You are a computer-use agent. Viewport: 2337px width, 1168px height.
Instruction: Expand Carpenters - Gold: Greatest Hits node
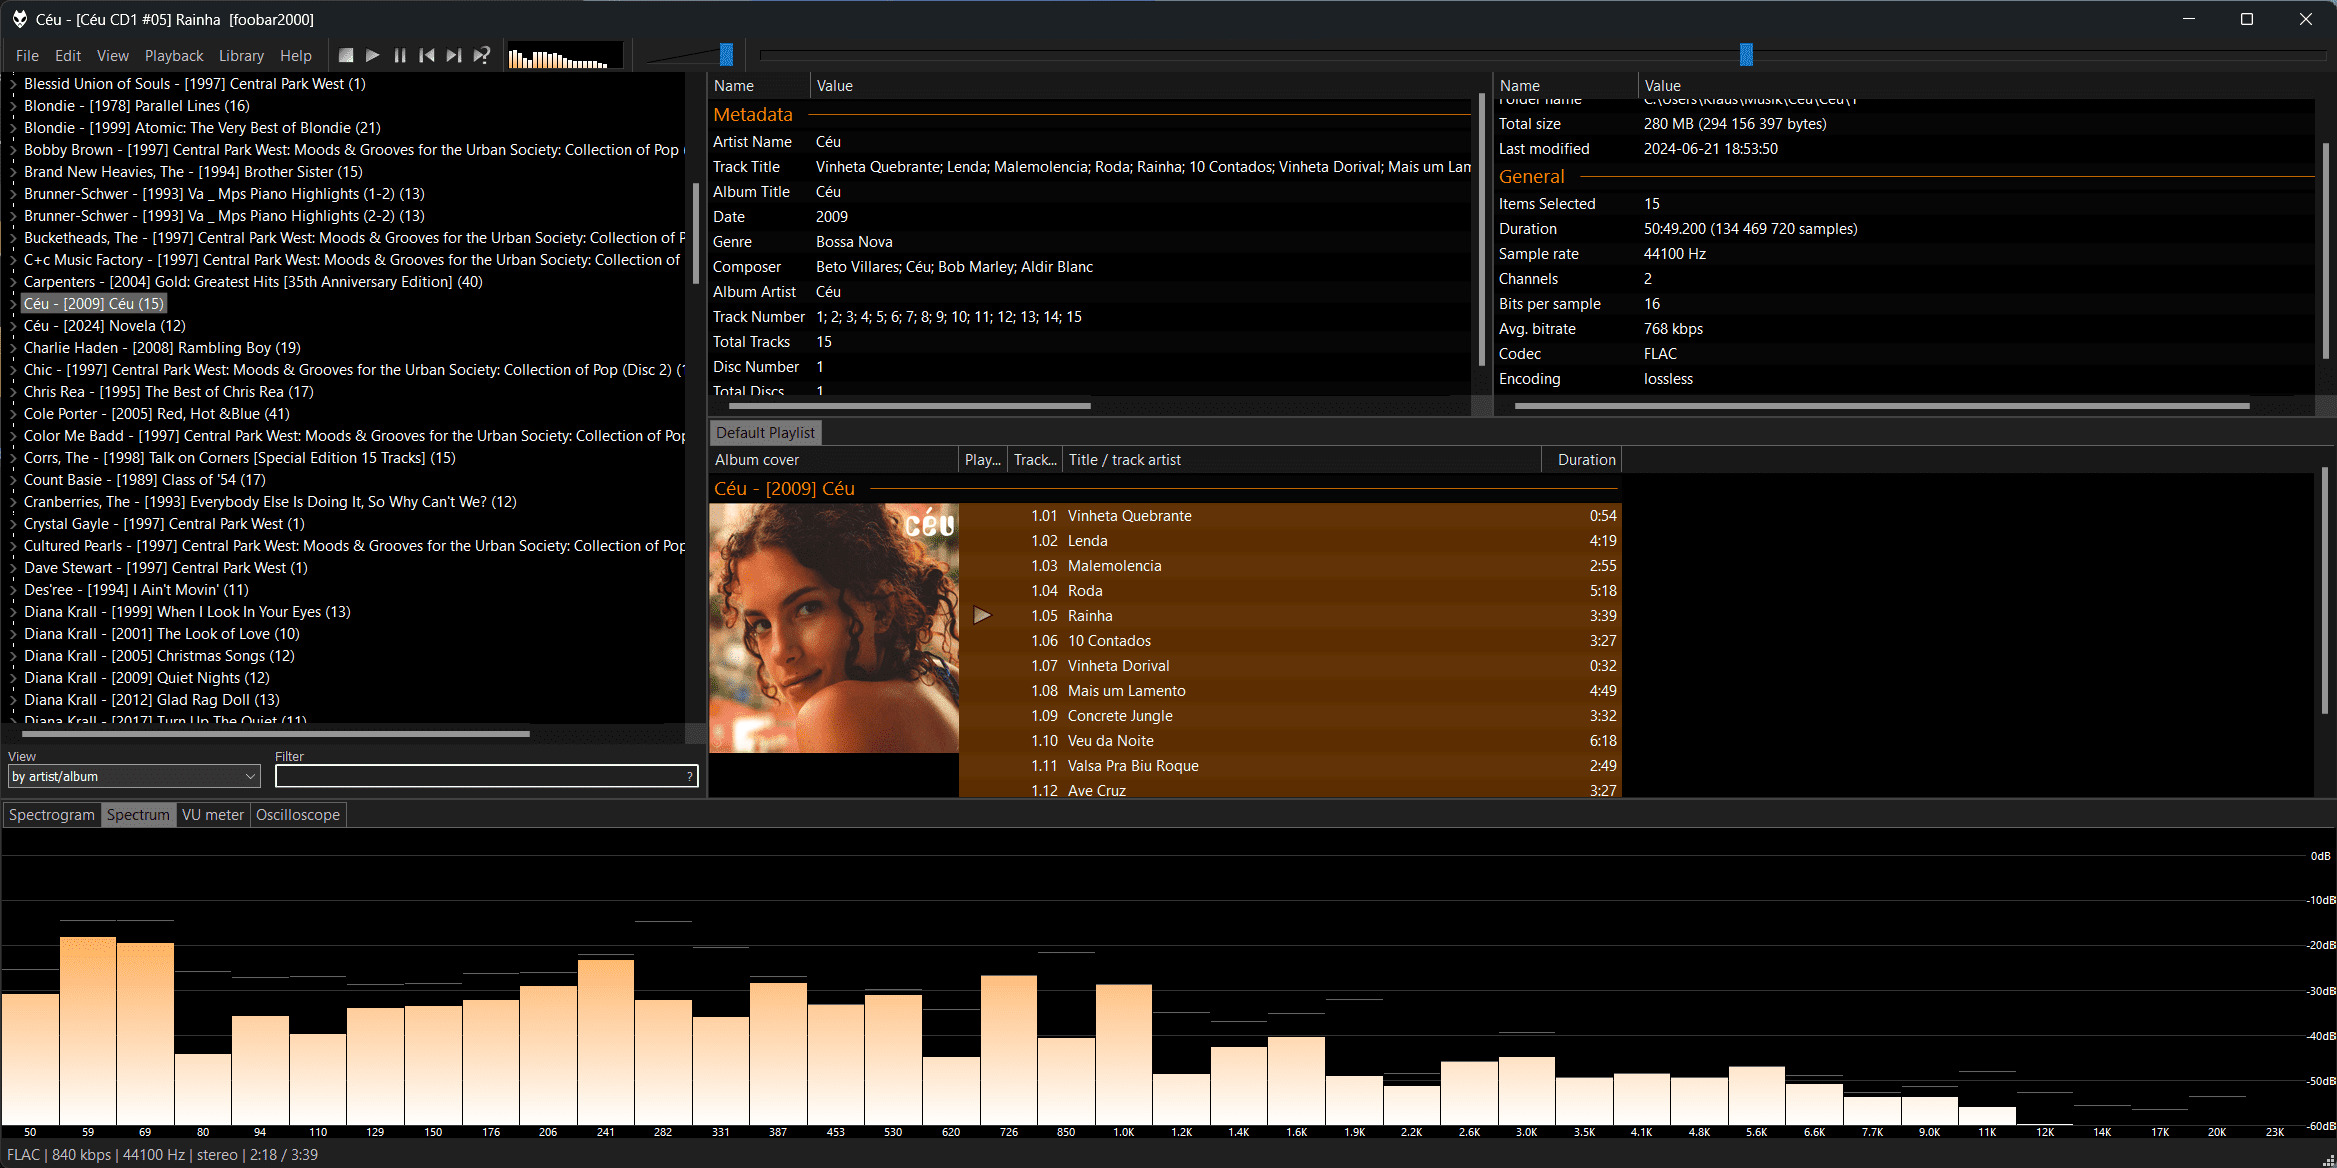[13, 282]
